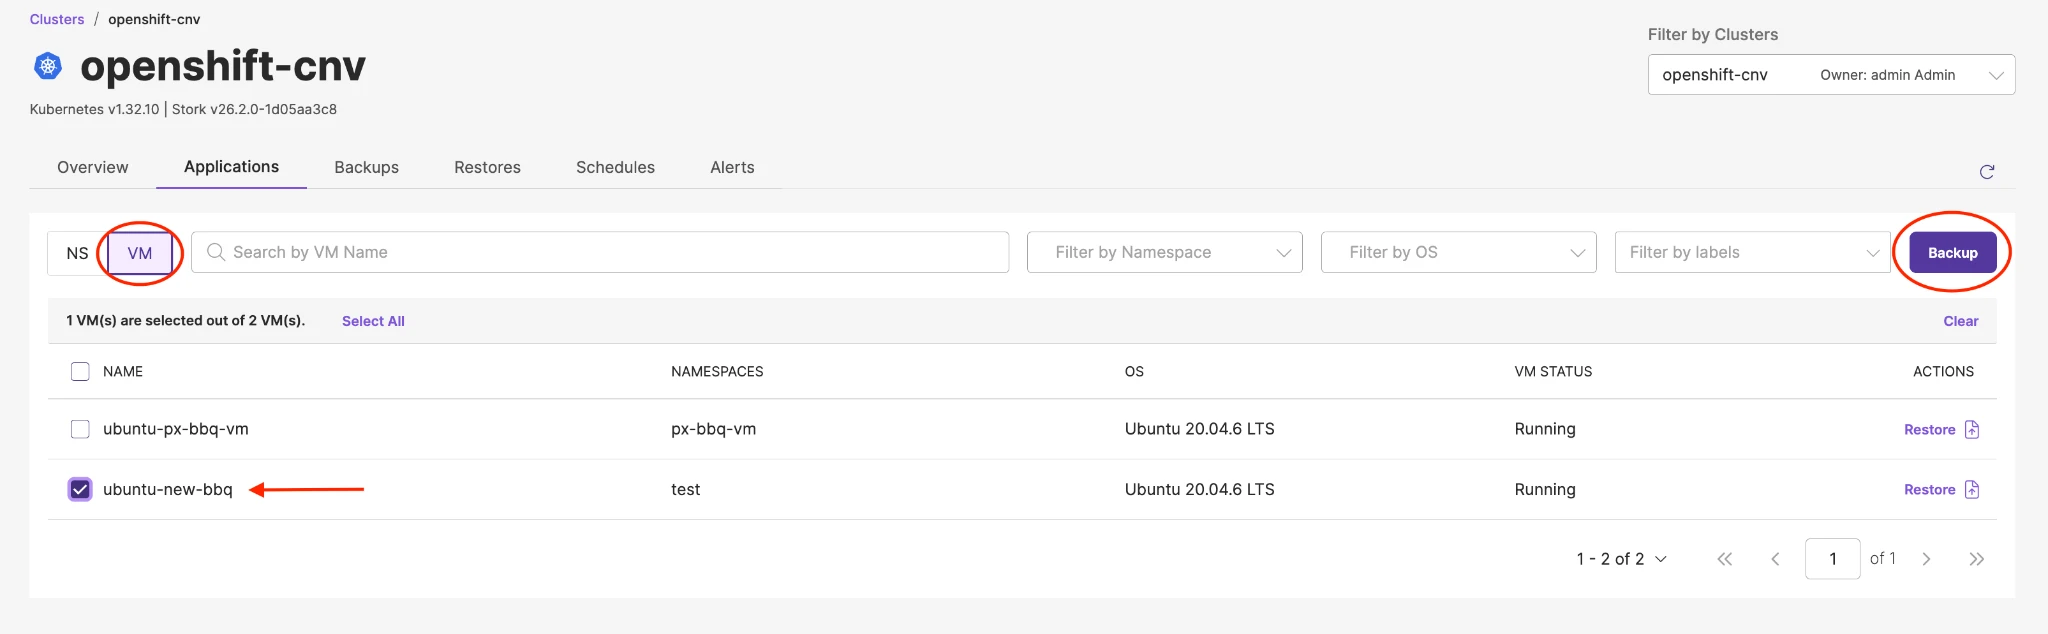2048x634 pixels.
Task: Click the ubuntu-px-bbq-vm VM name
Action: coord(176,429)
